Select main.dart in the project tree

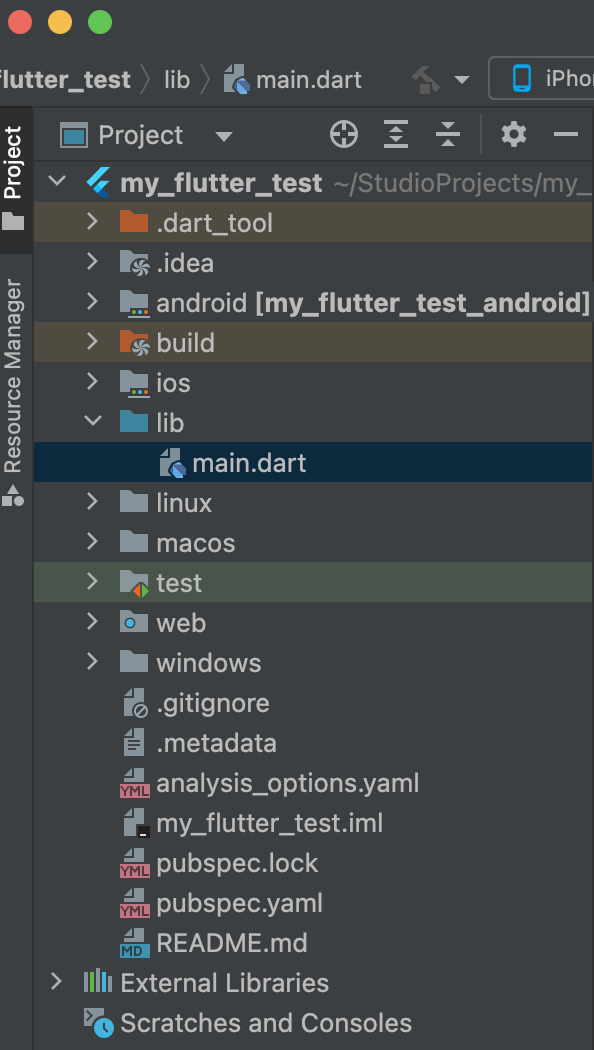point(313,462)
